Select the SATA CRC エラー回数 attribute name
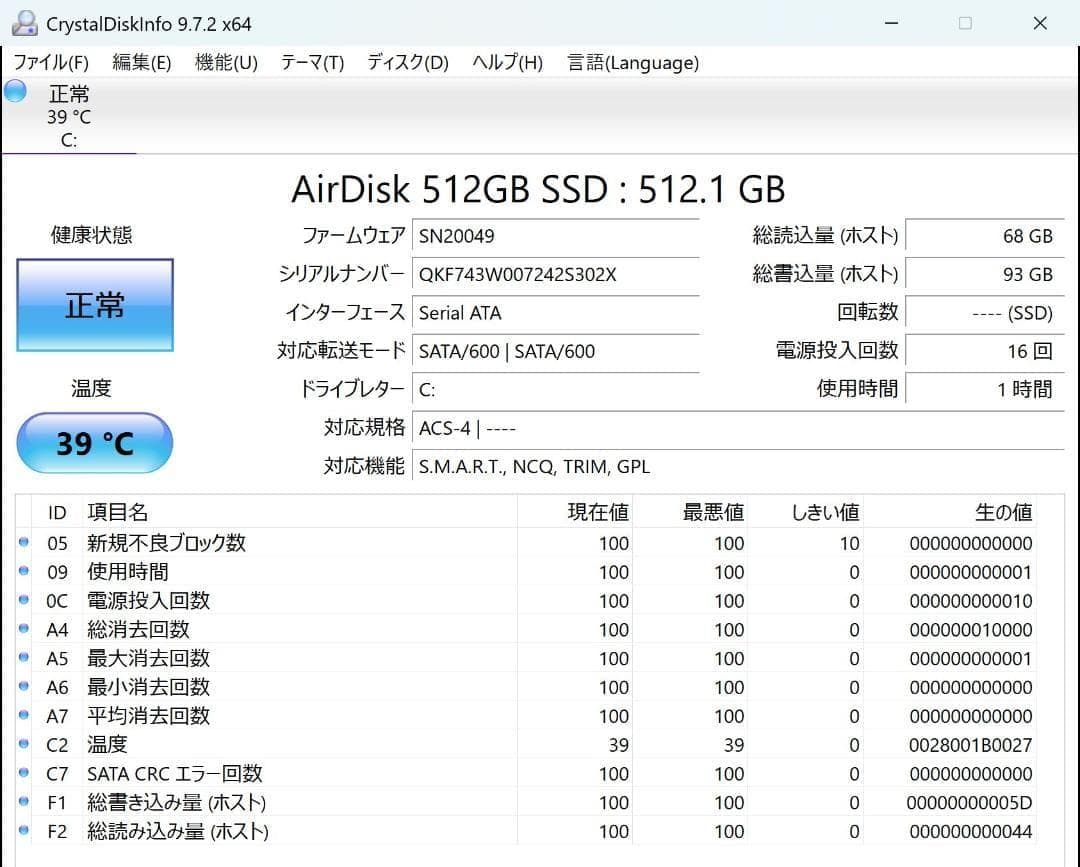This screenshot has height=867, width=1080. (174, 774)
